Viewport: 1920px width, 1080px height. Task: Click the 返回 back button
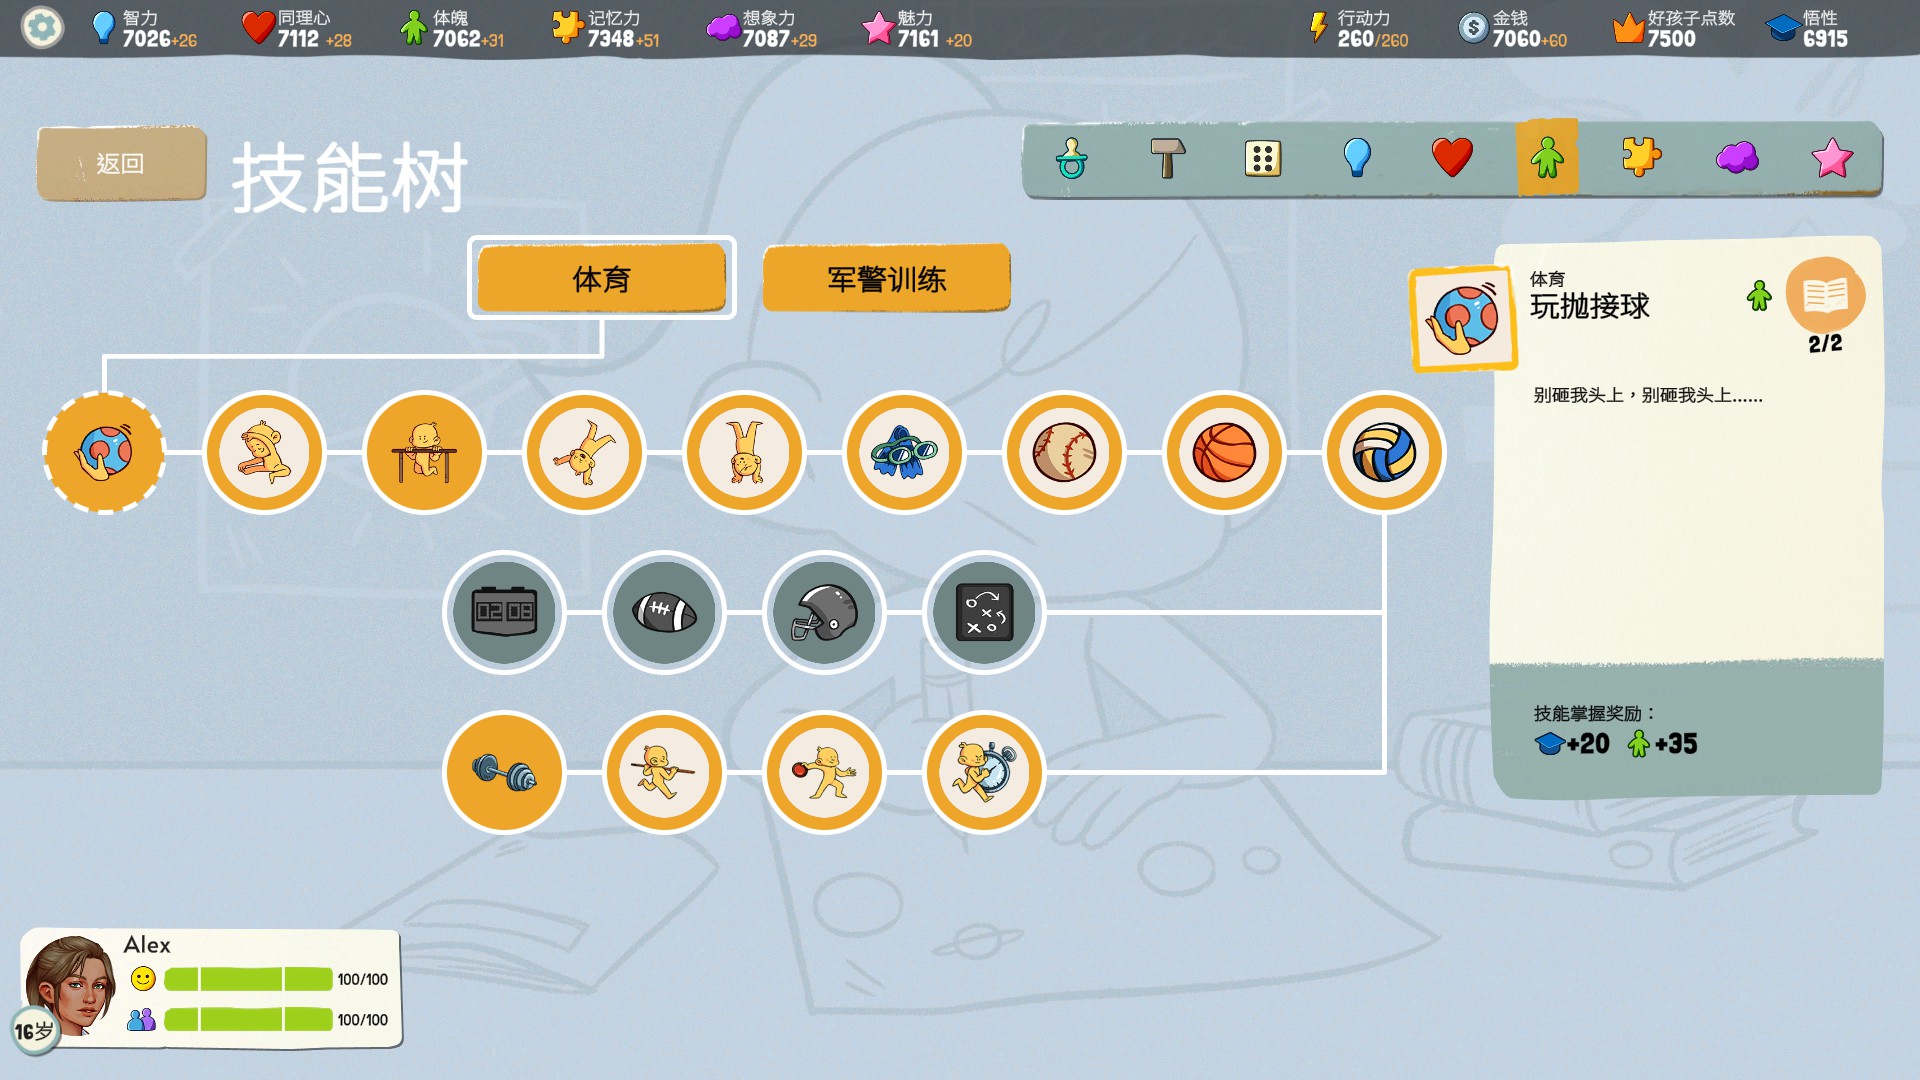pyautogui.click(x=121, y=164)
